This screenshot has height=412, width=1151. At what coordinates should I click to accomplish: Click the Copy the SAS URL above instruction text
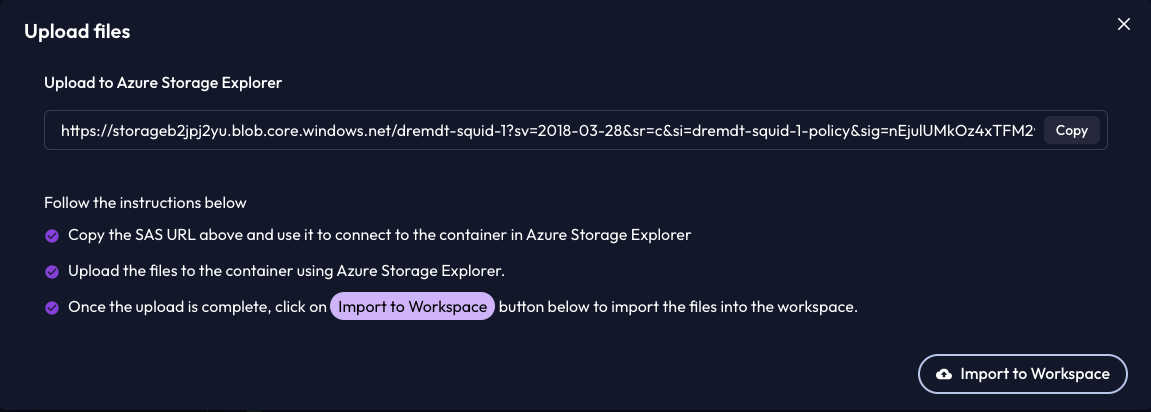(380, 235)
